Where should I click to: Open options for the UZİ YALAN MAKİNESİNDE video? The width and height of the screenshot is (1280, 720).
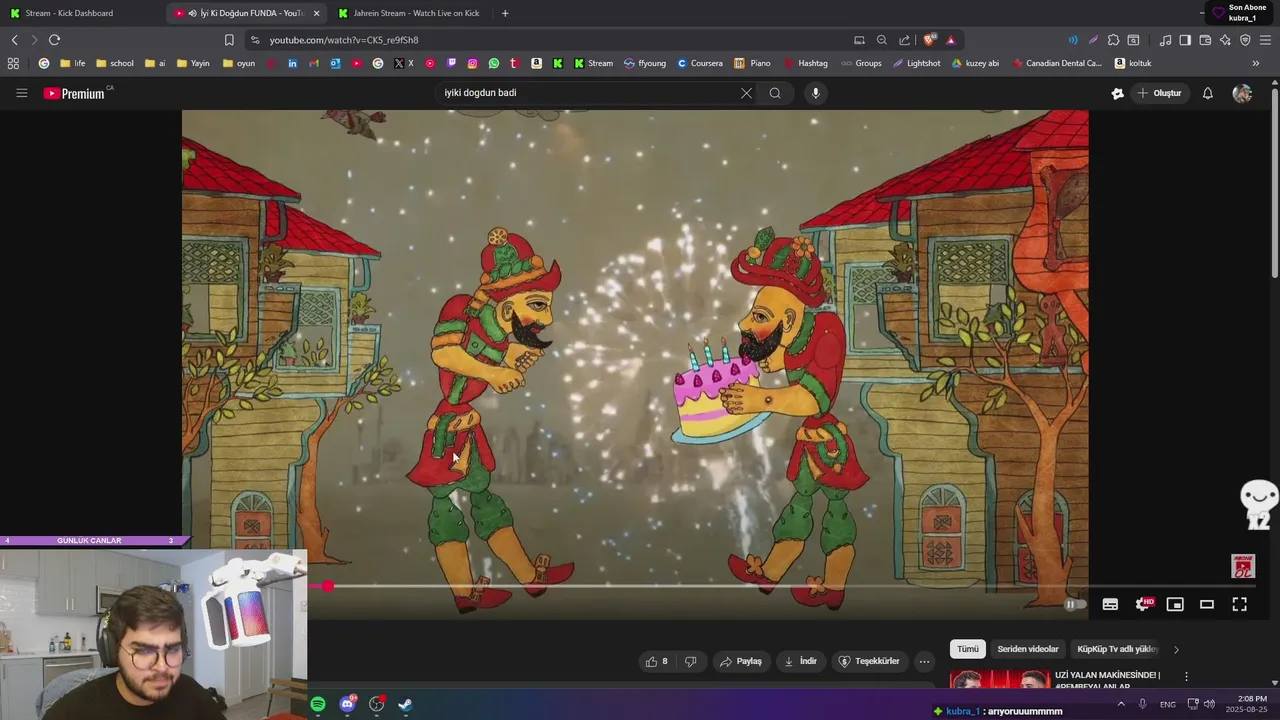point(1186,677)
